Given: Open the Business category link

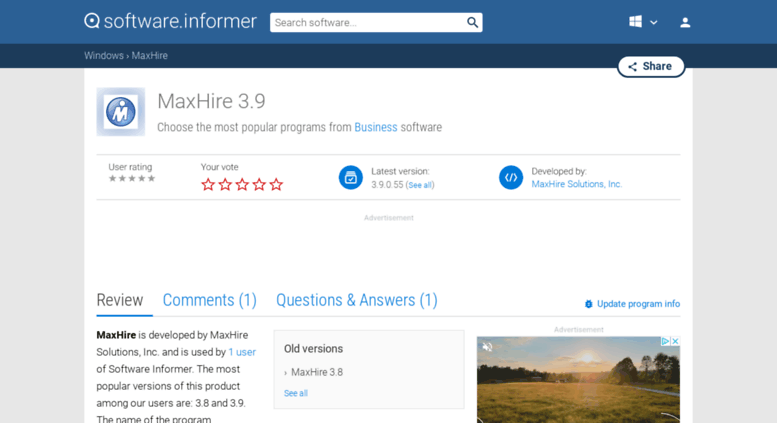Looking at the screenshot, I should click(x=376, y=127).
